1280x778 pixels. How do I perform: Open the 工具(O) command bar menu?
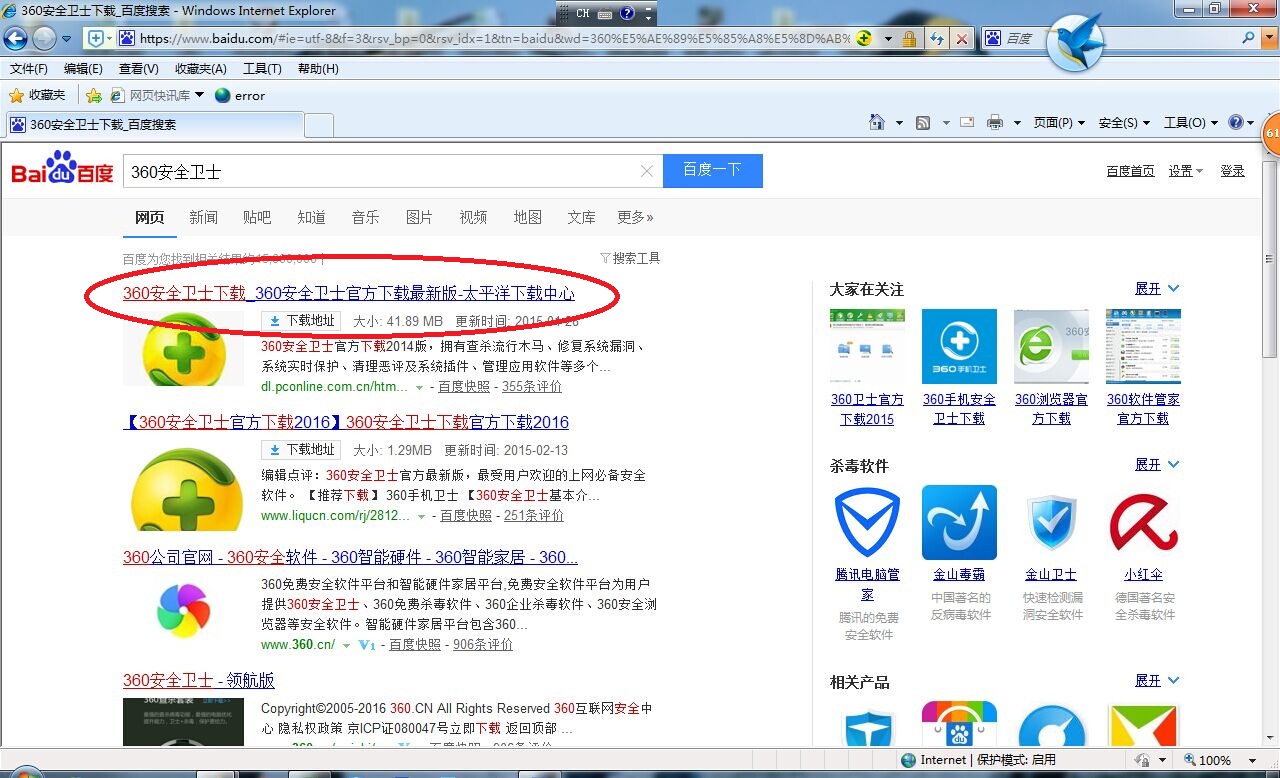[x=1190, y=122]
